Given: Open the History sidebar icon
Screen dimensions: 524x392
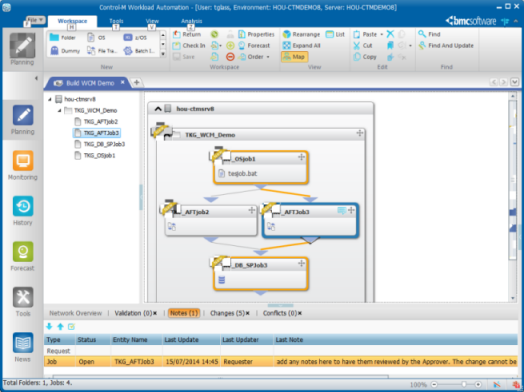Looking at the screenshot, I should click(x=23, y=206).
